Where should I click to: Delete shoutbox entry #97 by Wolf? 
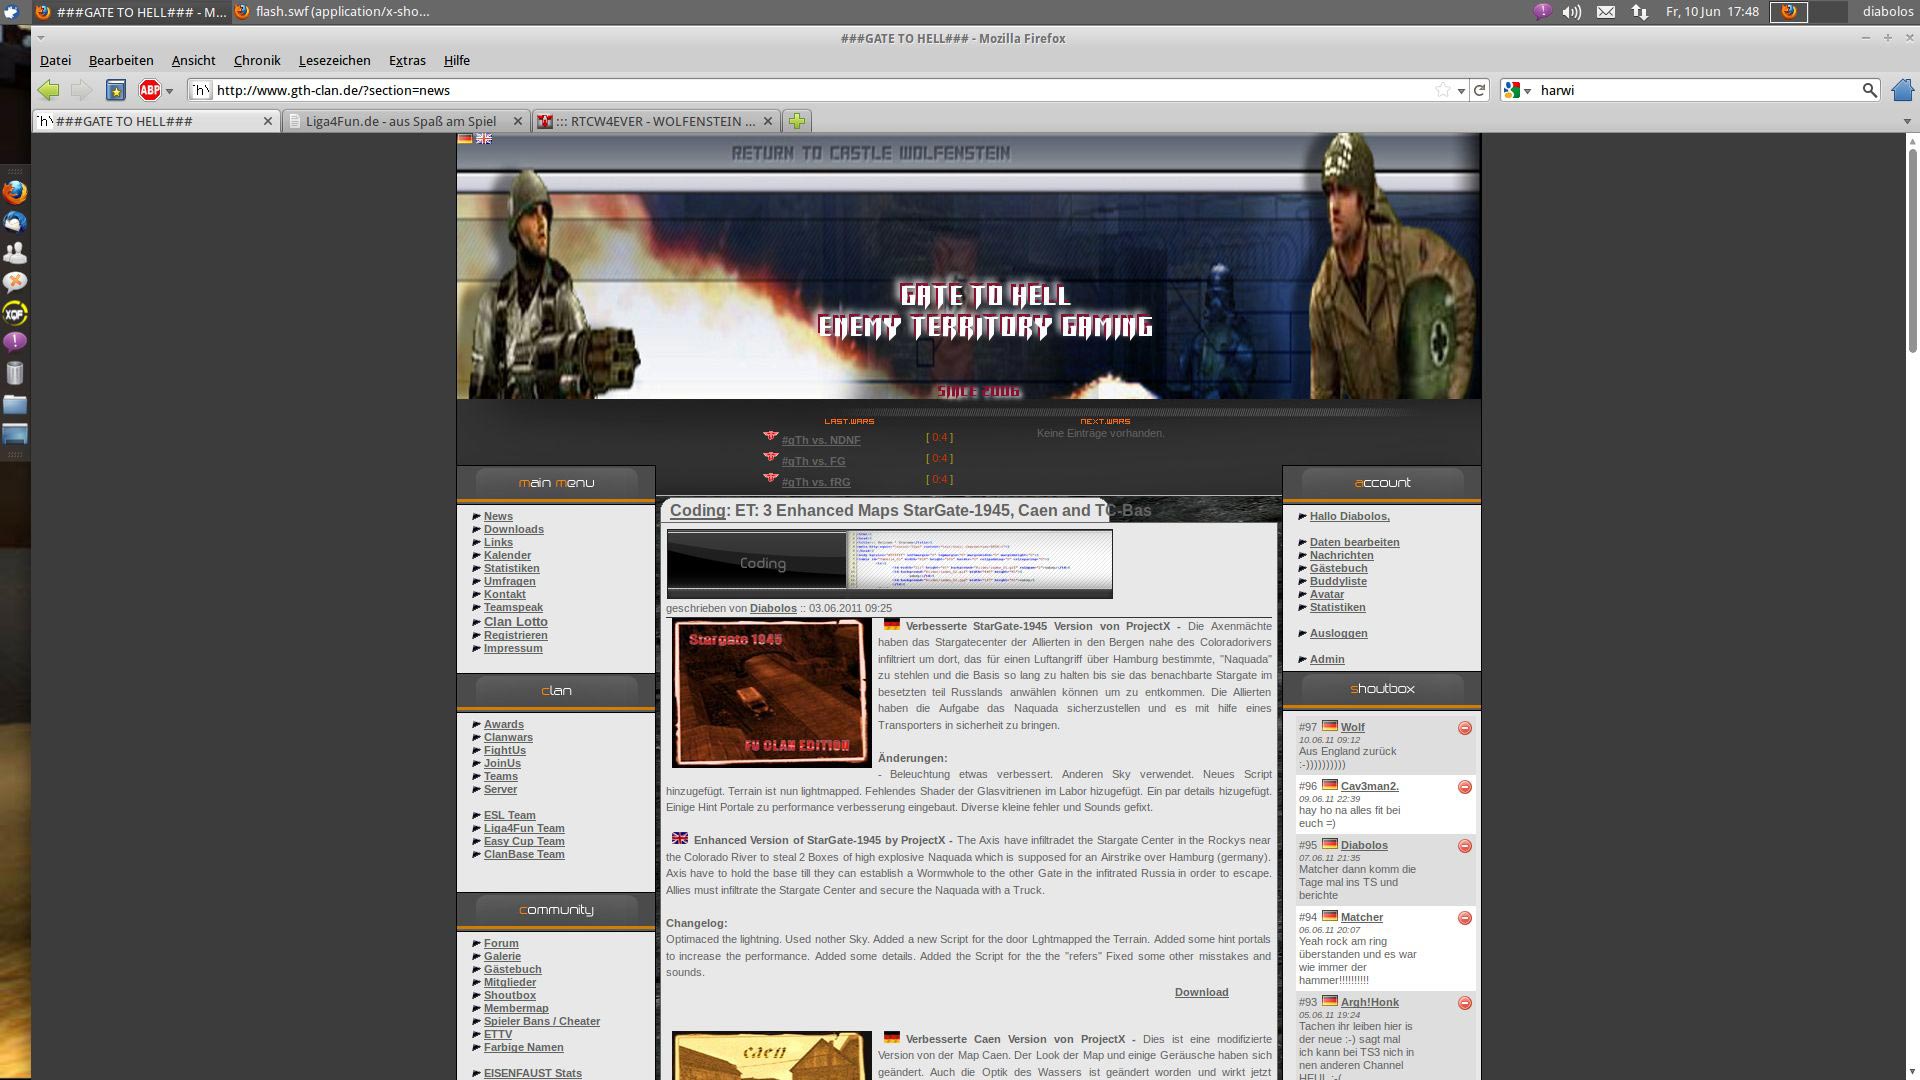(x=1465, y=728)
